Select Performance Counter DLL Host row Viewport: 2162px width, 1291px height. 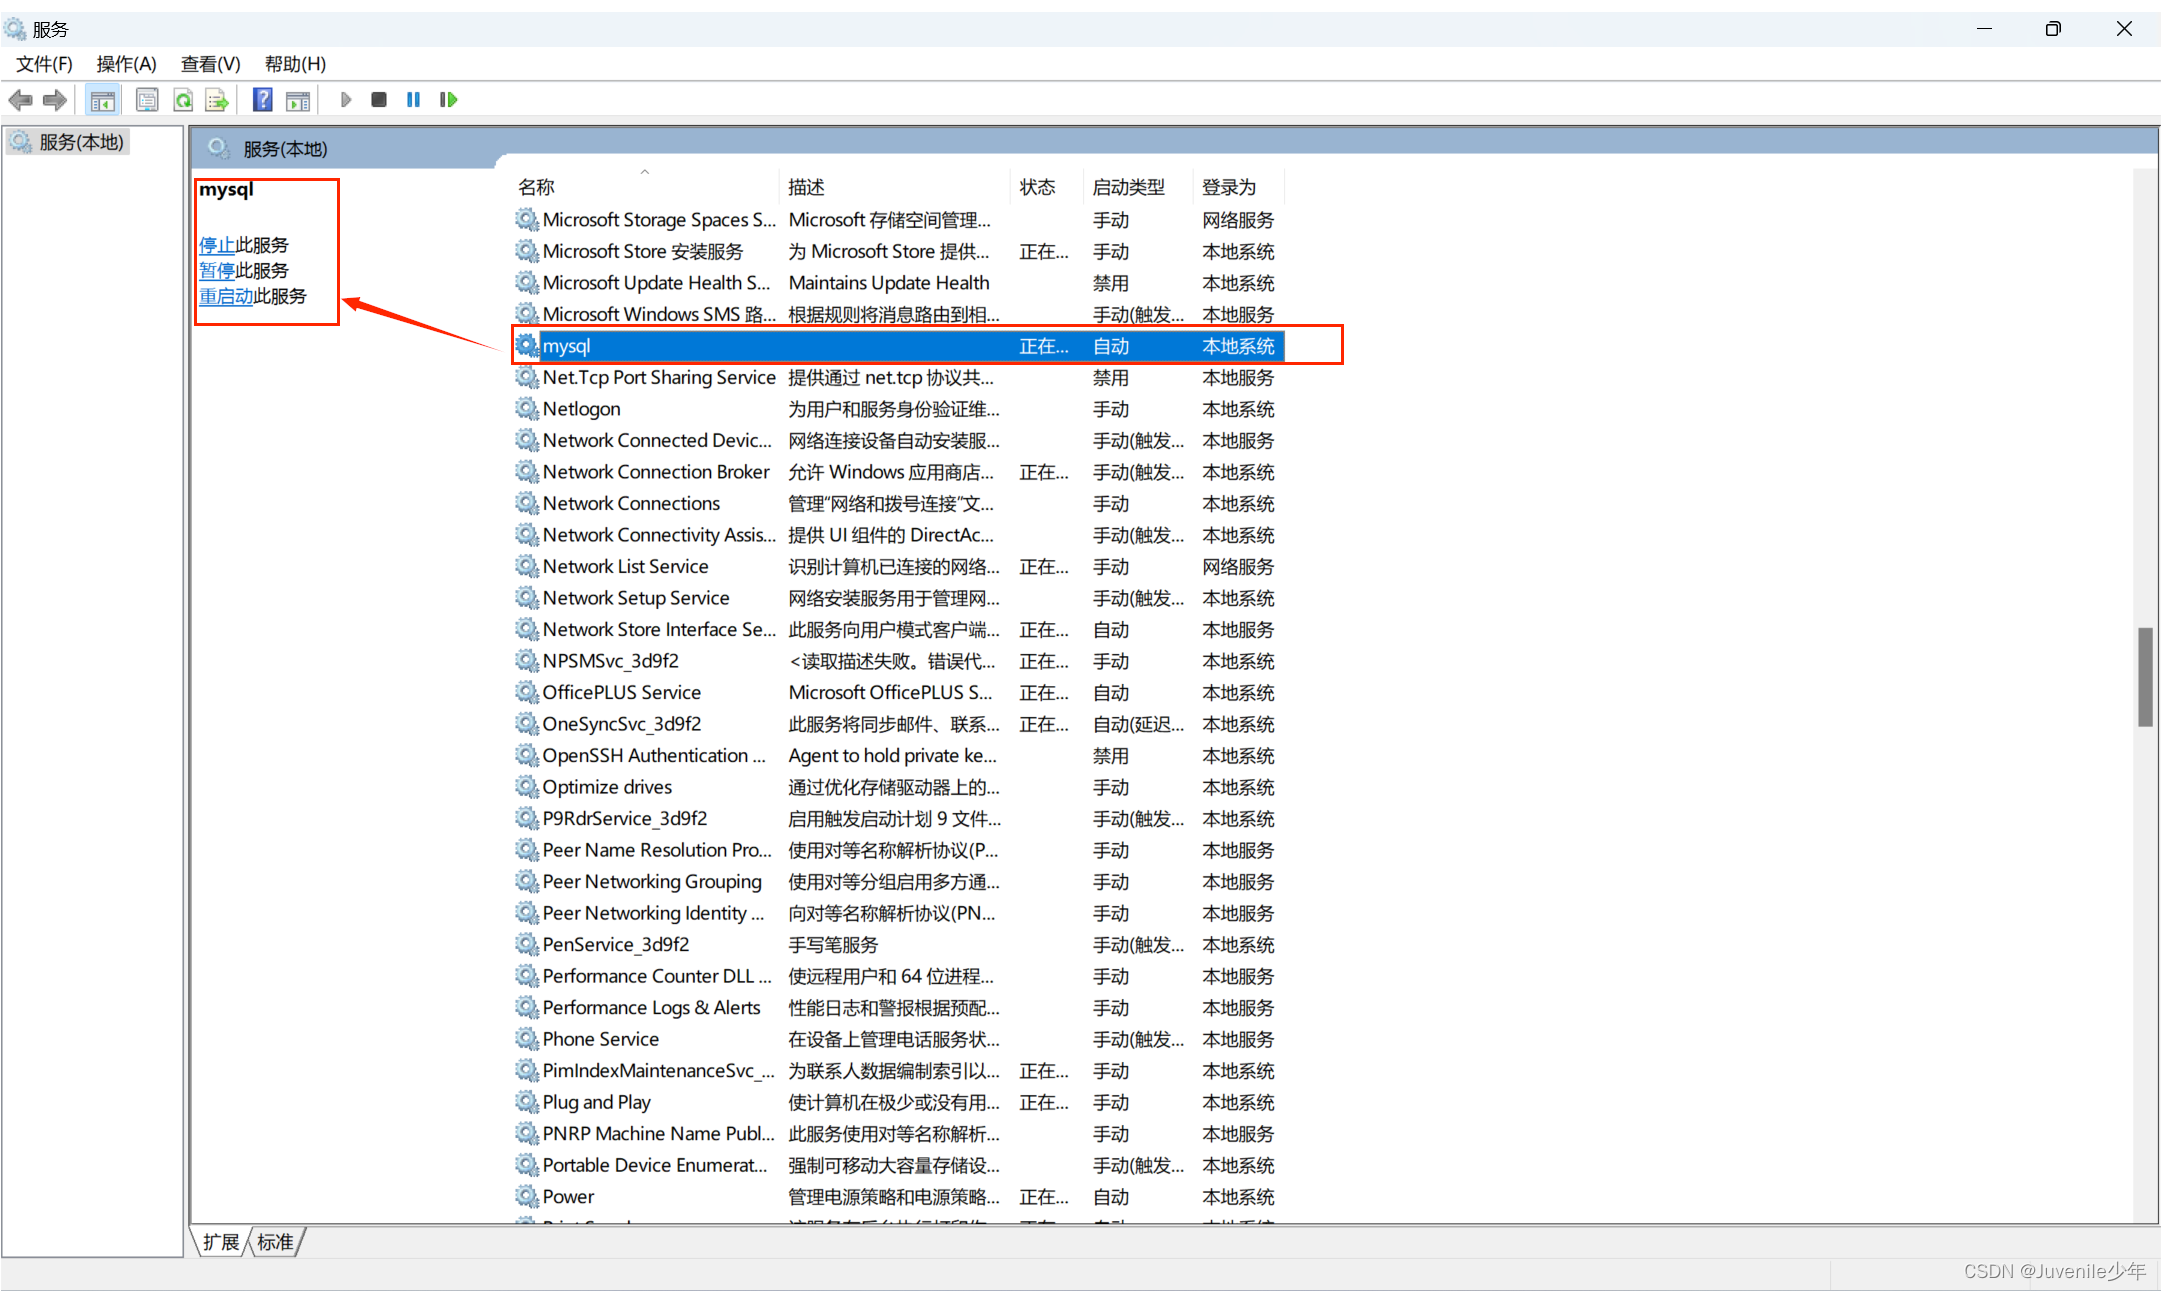tap(898, 976)
